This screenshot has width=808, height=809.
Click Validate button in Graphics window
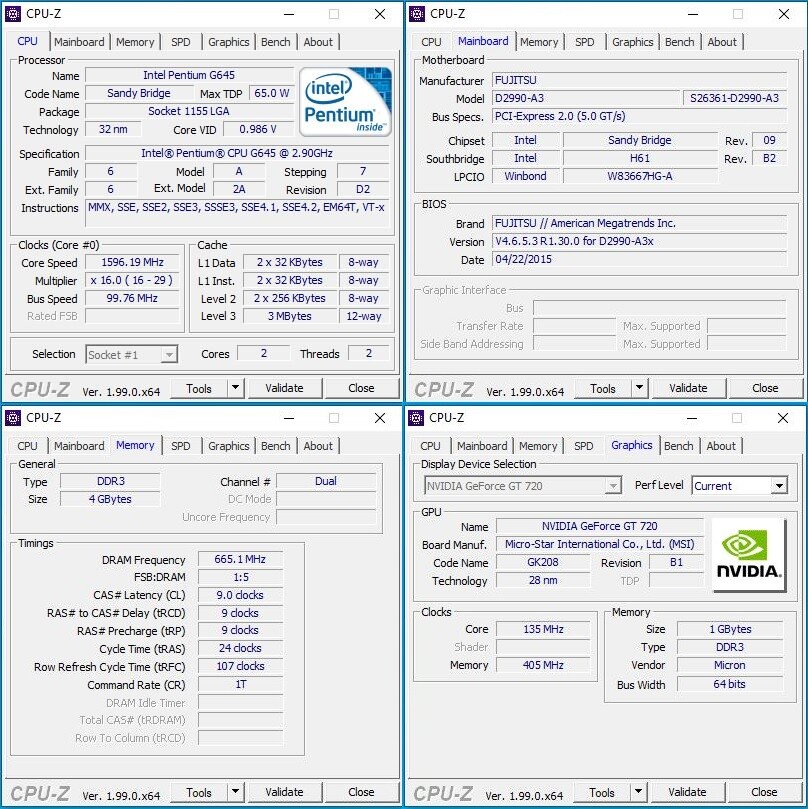tap(688, 792)
